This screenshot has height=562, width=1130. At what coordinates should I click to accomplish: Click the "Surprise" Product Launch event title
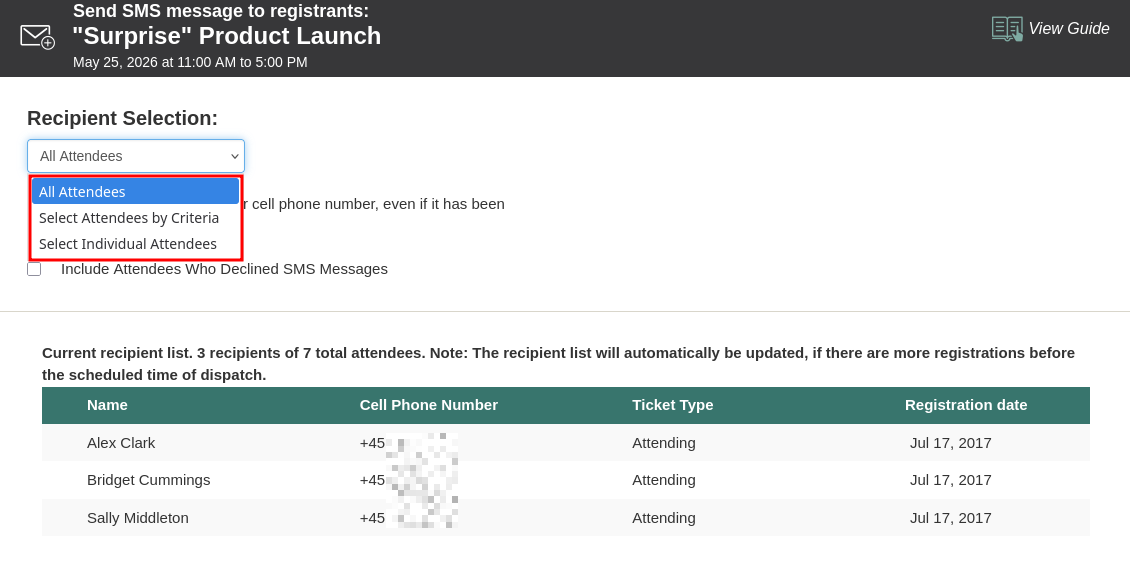pyautogui.click(x=226, y=36)
